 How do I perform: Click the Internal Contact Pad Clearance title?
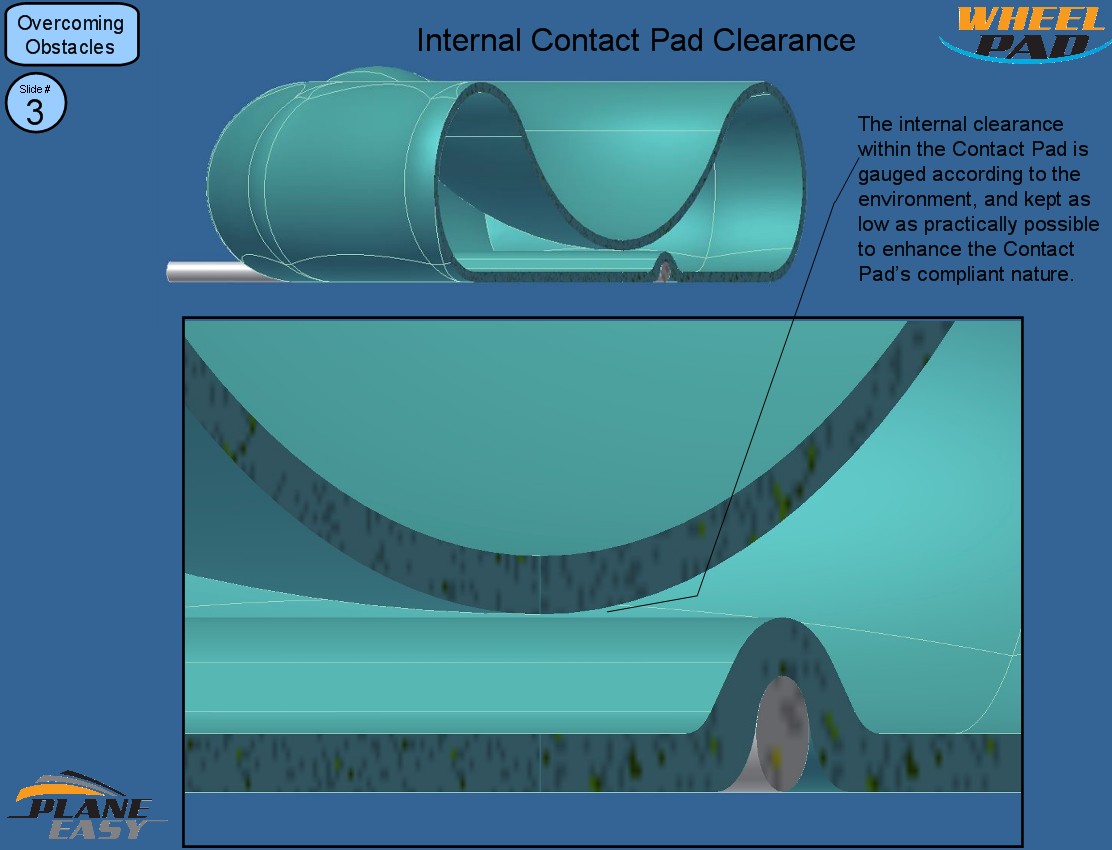[635, 40]
